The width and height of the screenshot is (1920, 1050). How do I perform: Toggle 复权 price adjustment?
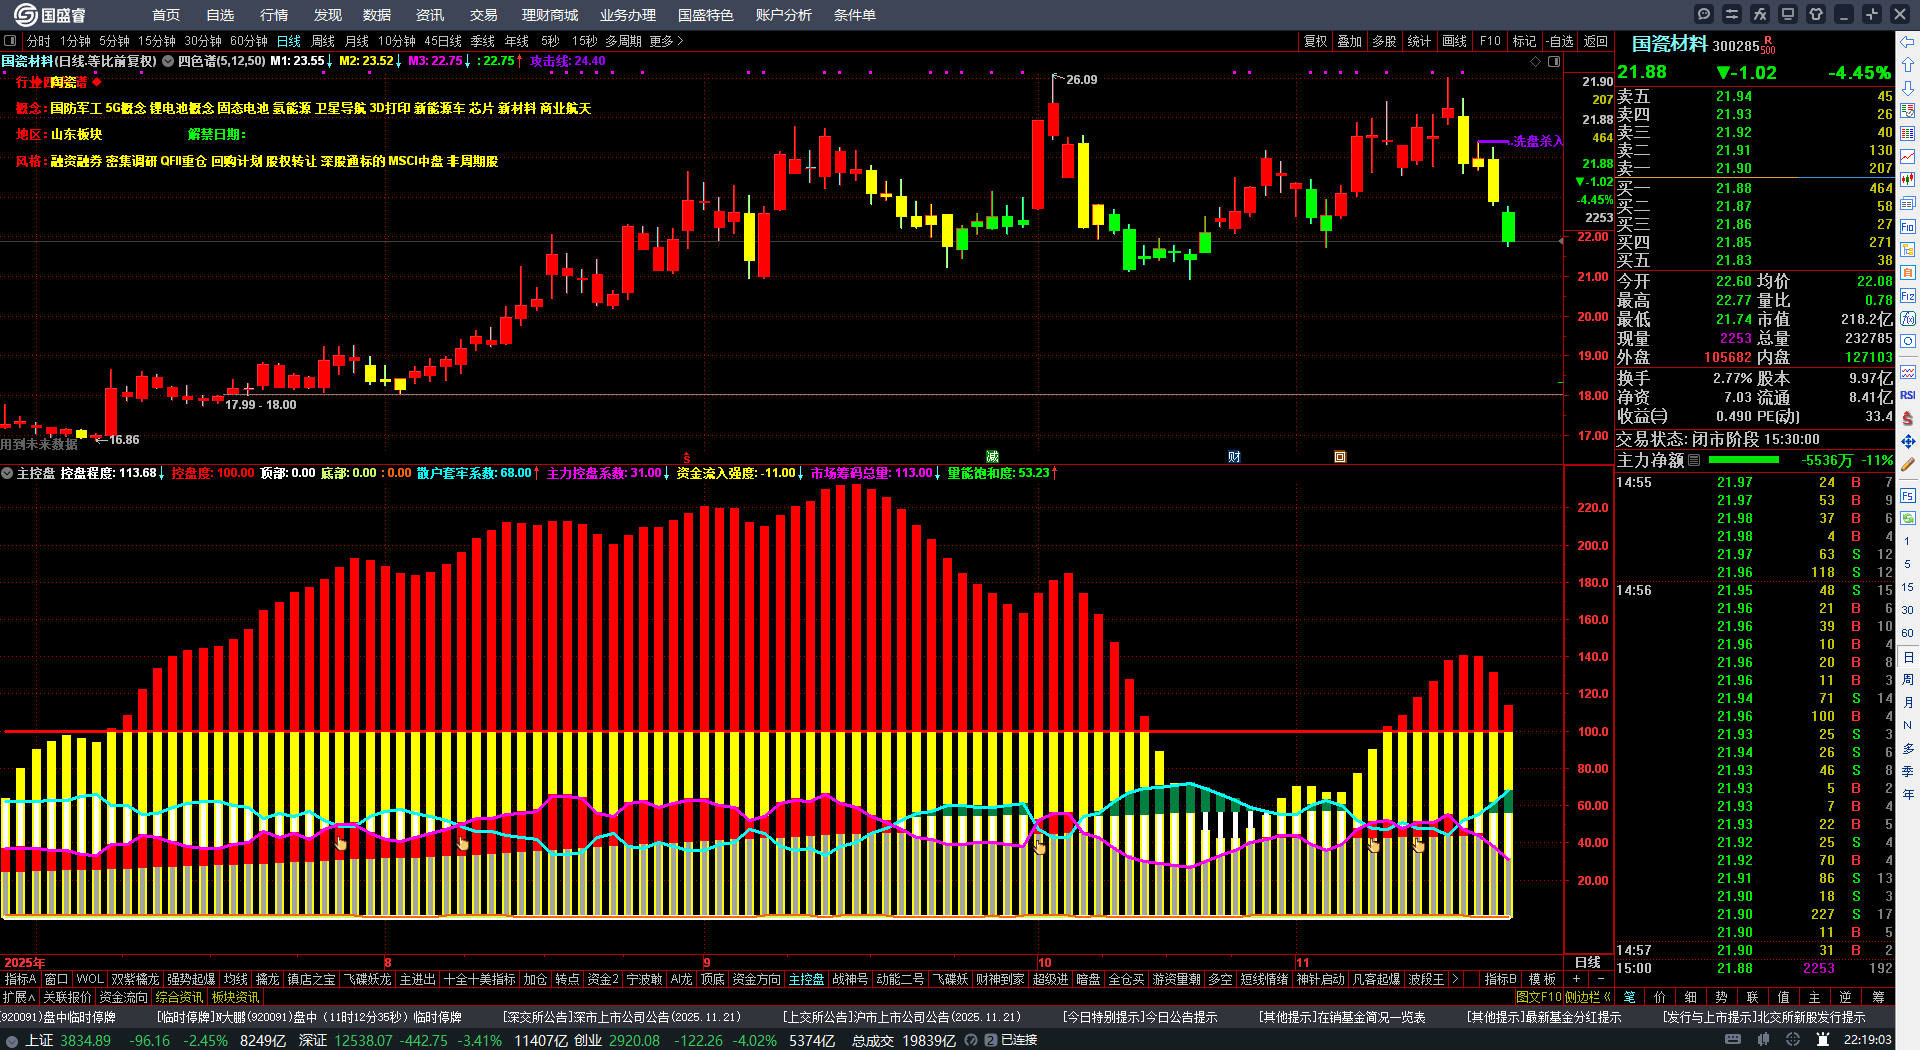point(1316,41)
